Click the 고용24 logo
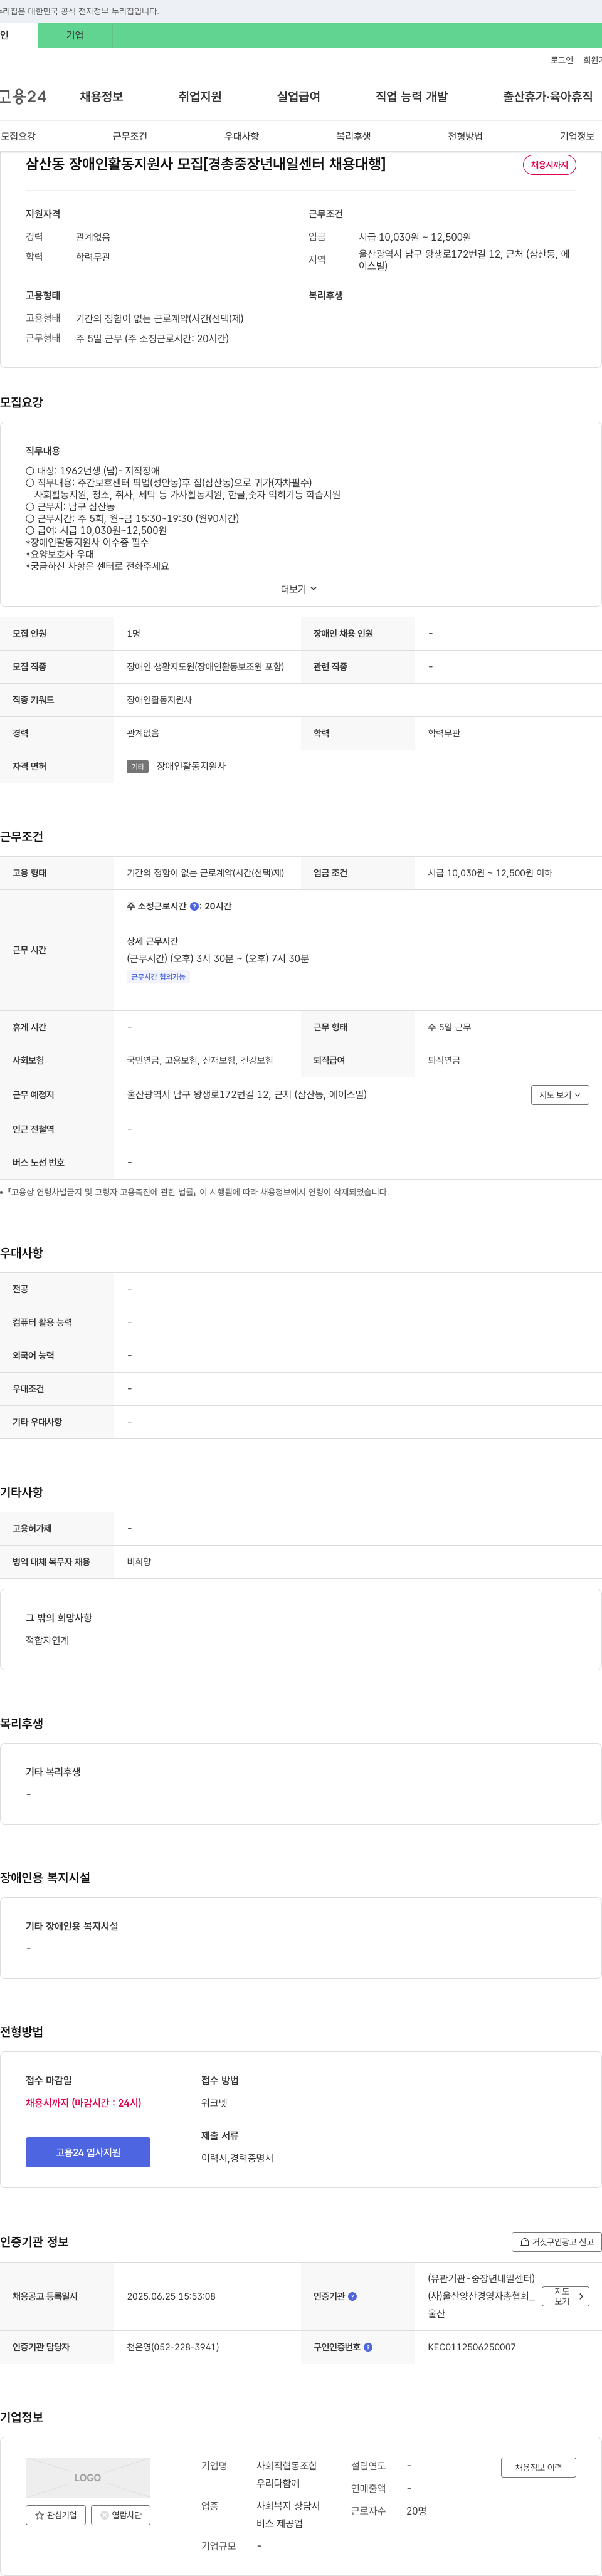The width and height of the screenshot is (602, 2576). pos(23,96)
